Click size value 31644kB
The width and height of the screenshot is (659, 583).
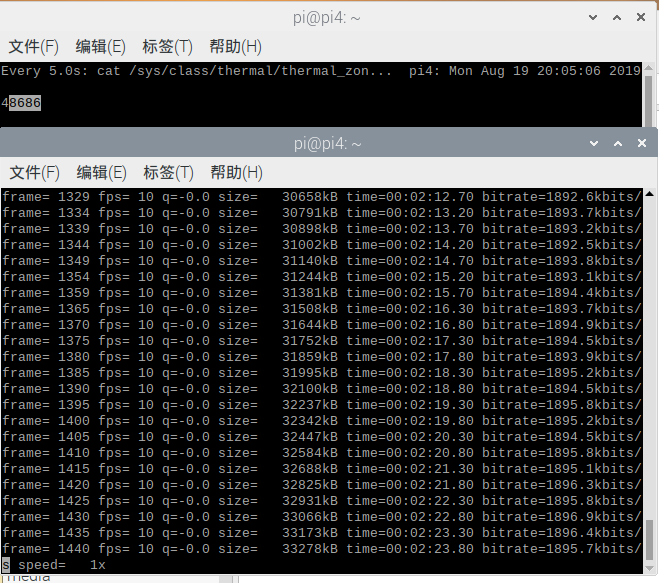pos(310,324)
